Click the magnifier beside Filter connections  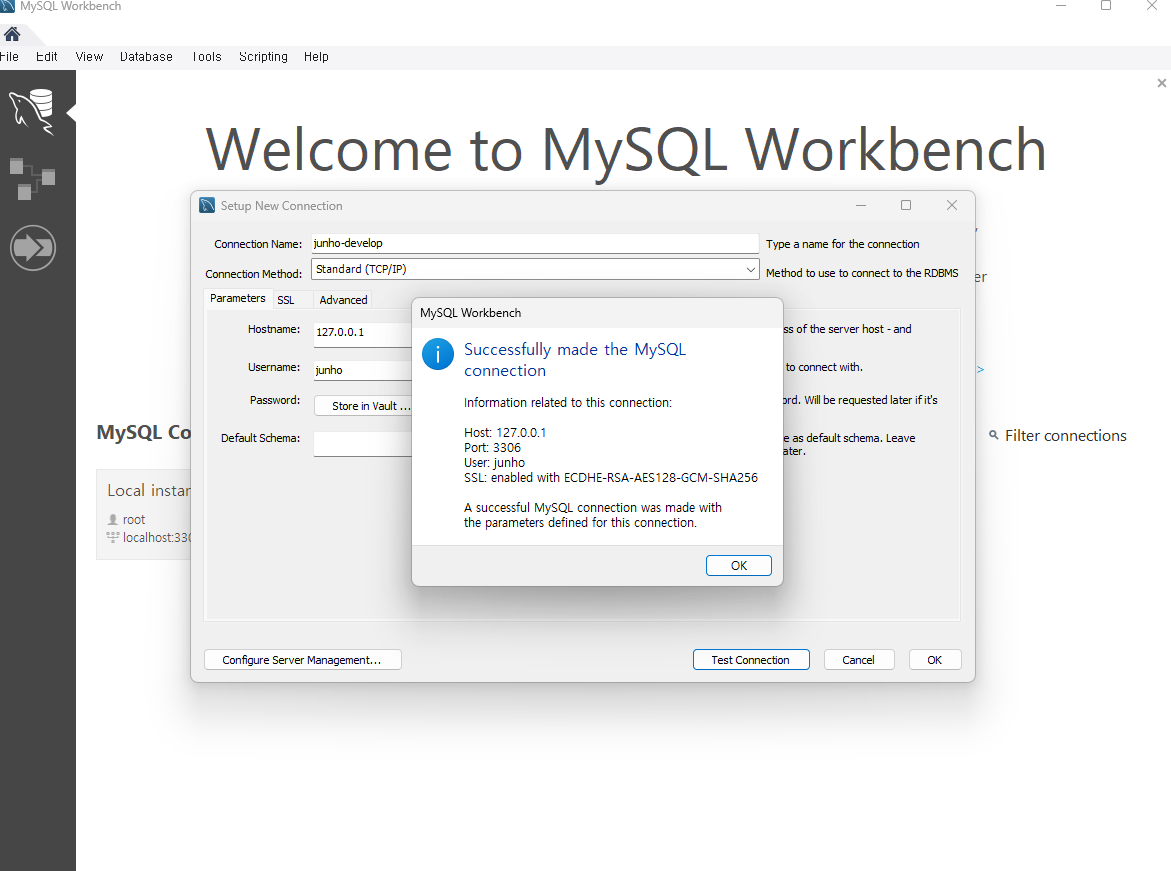tap(991, 435)
